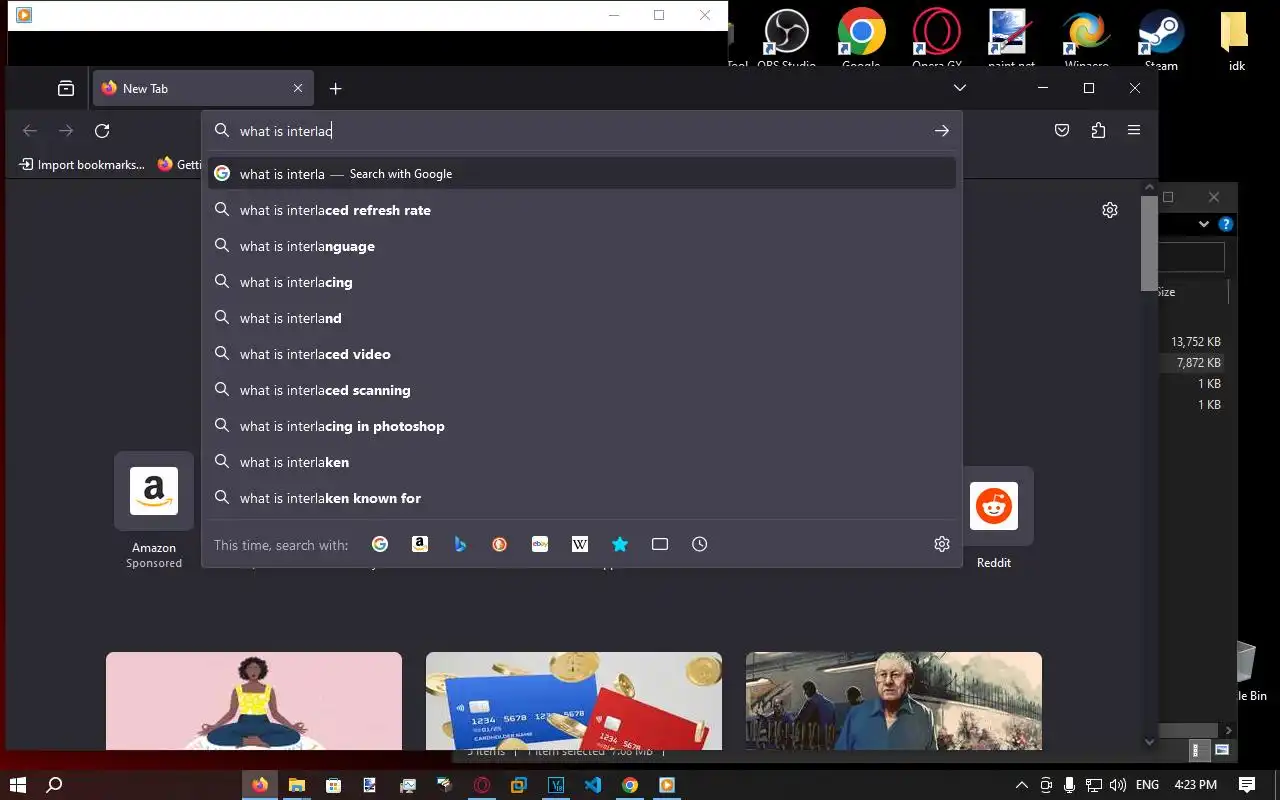Open the Action Center notifications icon
This screenshot has height=800, width=1280.
click(1247, 785)
